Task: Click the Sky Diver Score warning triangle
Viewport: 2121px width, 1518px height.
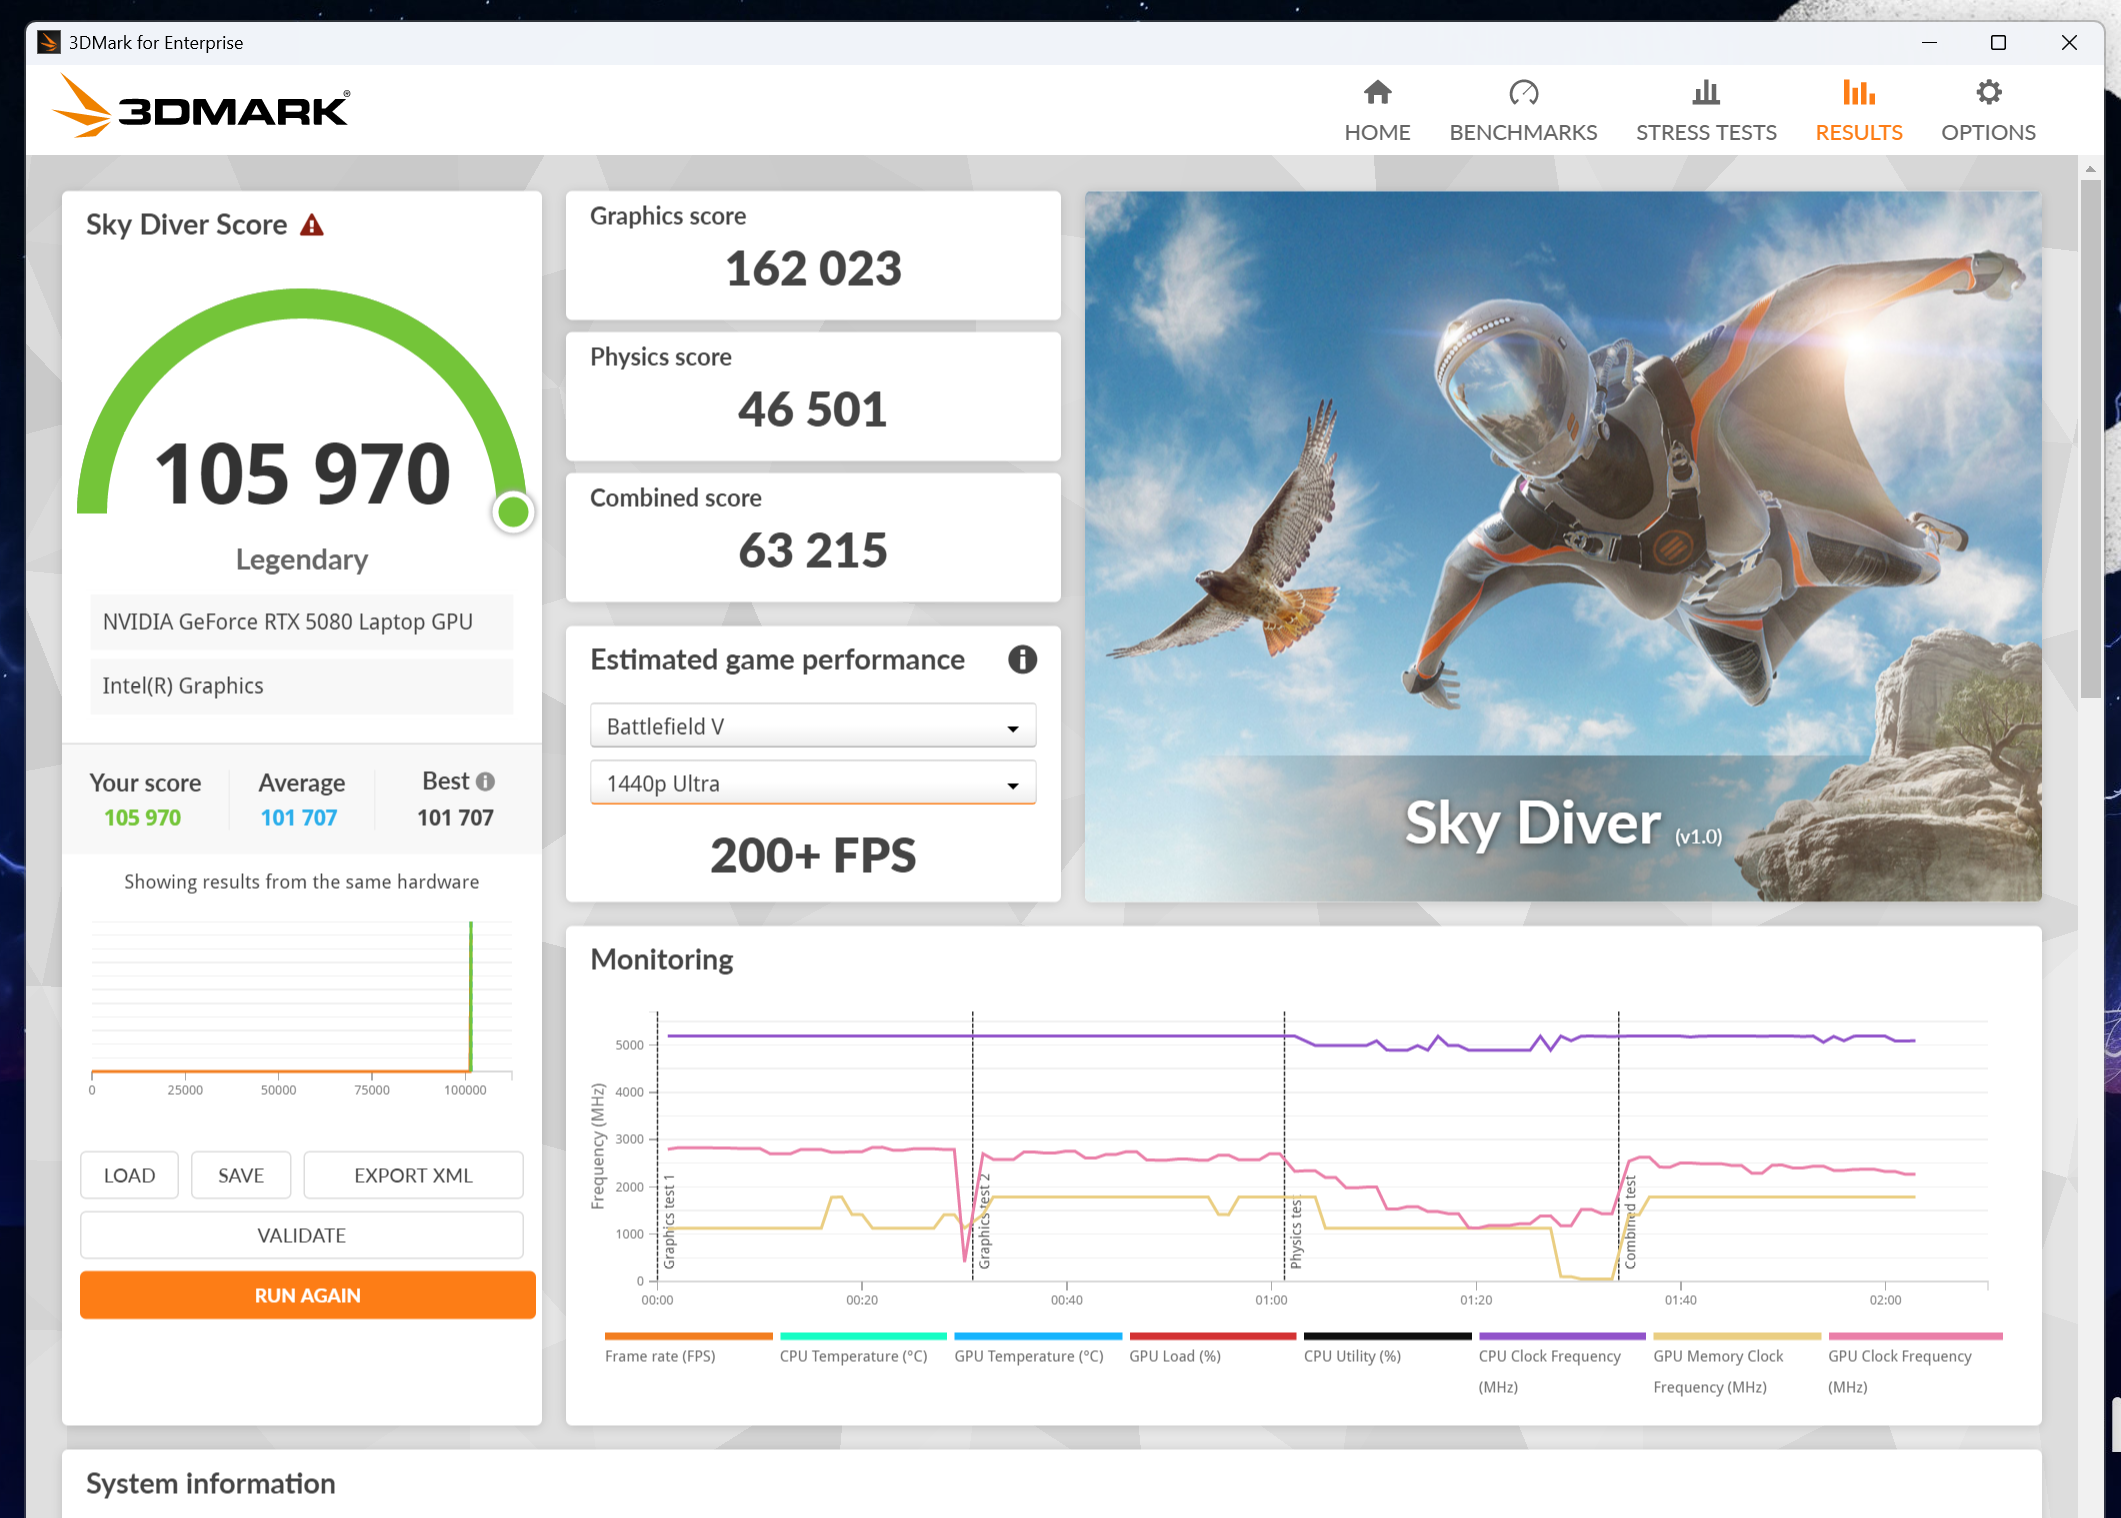Action: [312, 225]
